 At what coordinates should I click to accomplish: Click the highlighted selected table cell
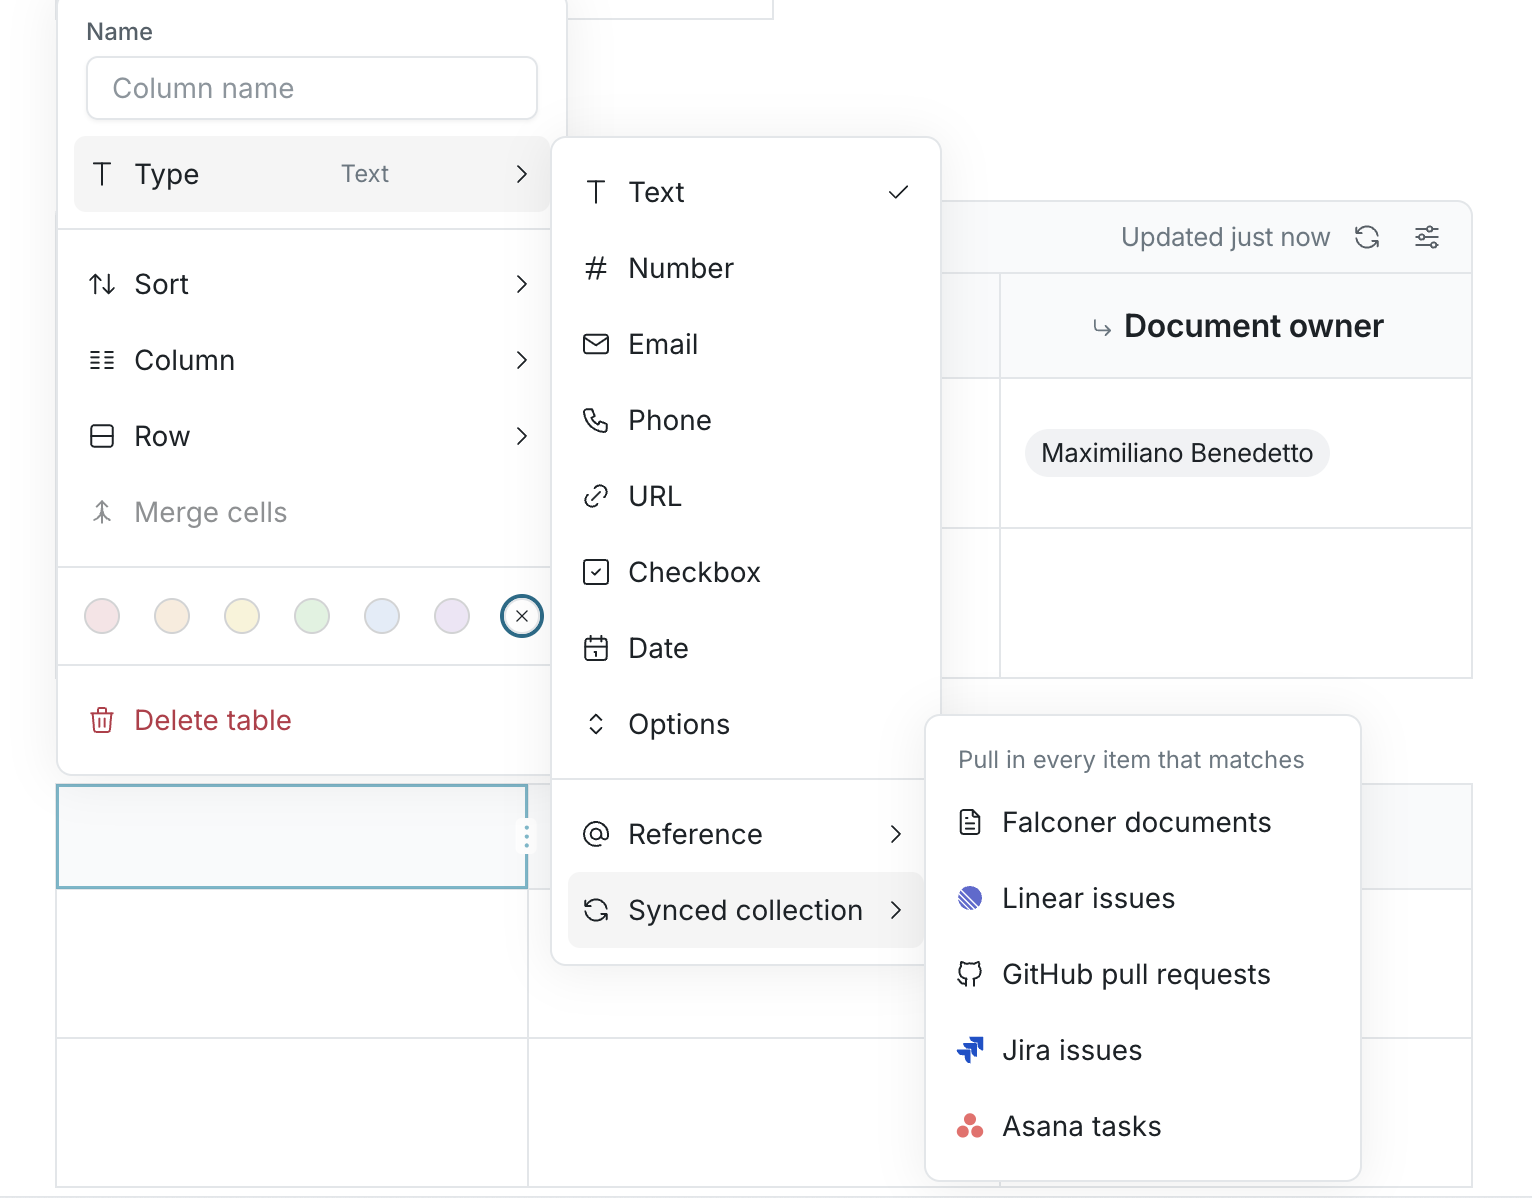(292, 836)
